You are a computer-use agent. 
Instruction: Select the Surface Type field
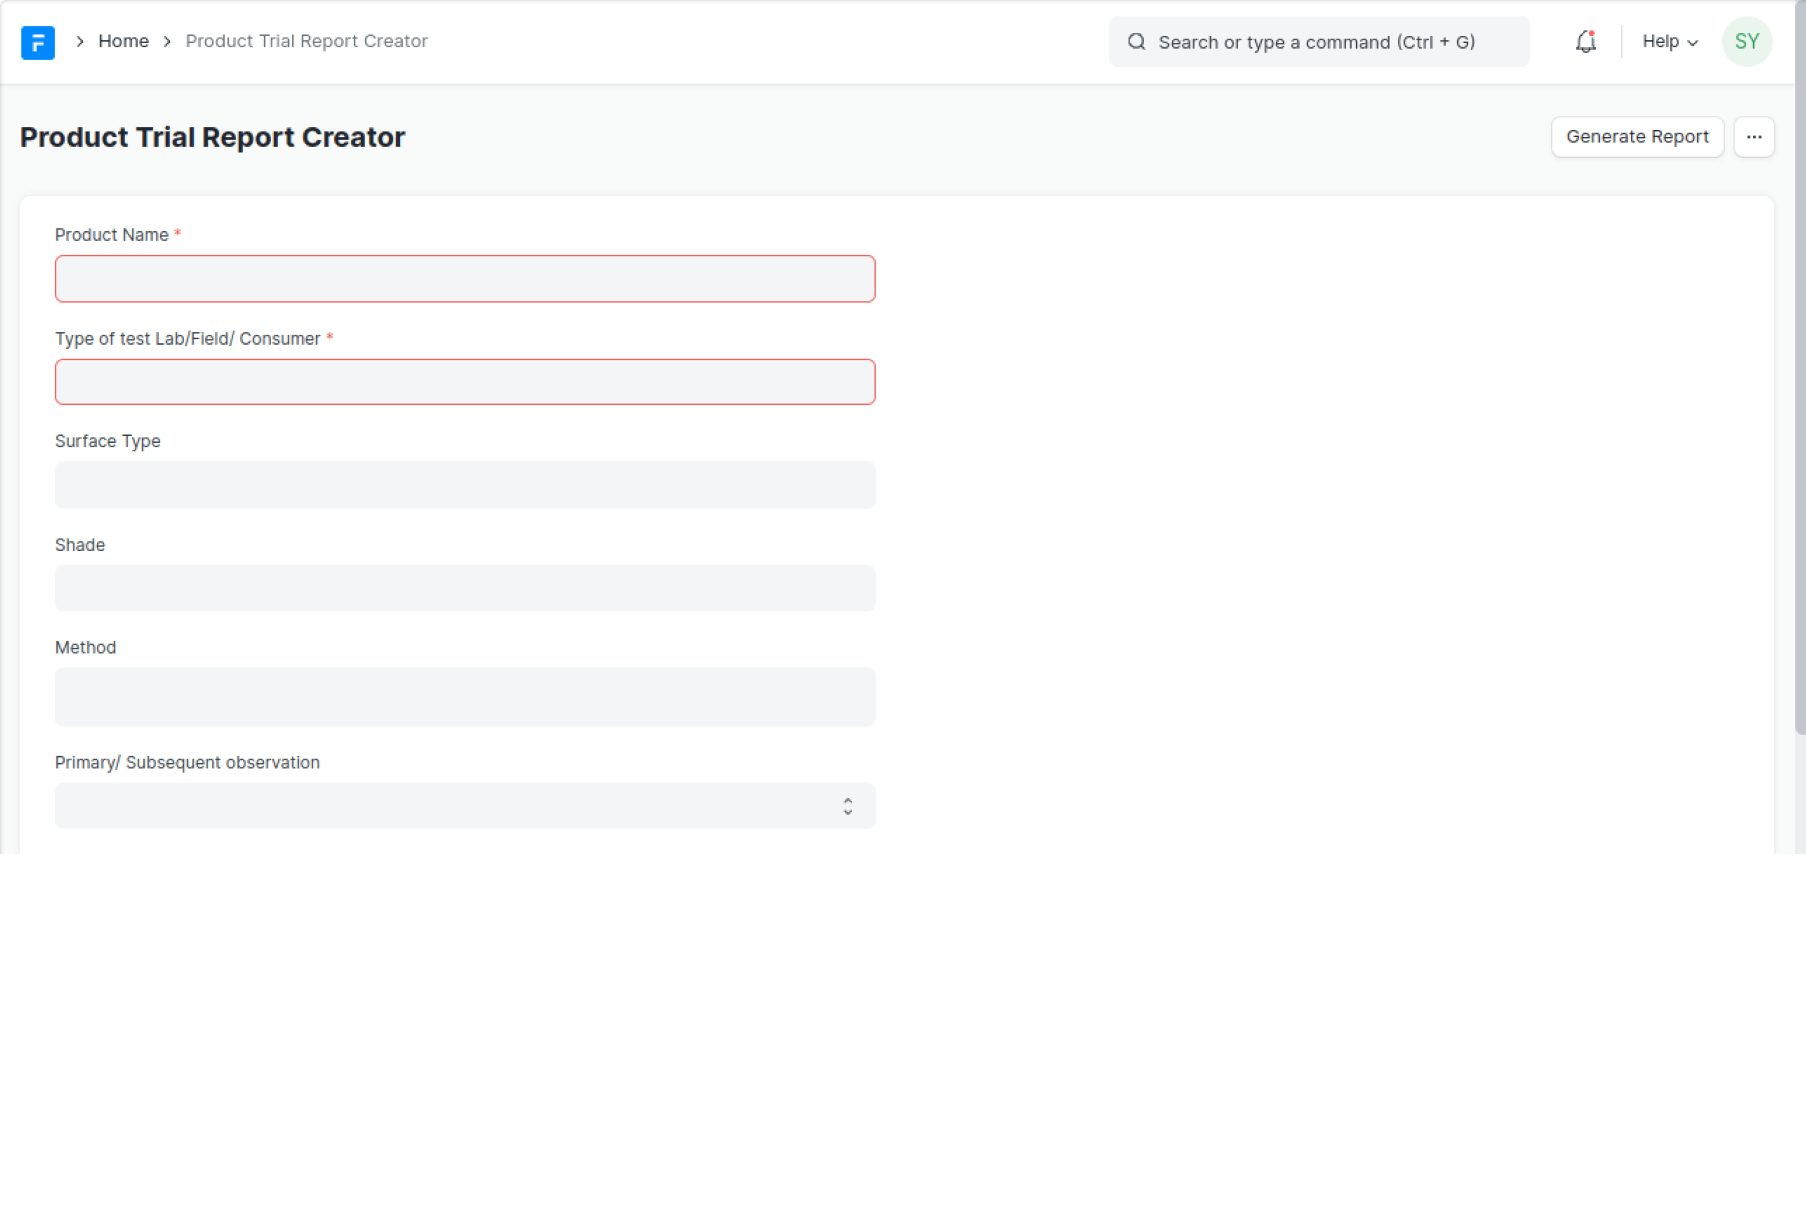coord(465,485)
